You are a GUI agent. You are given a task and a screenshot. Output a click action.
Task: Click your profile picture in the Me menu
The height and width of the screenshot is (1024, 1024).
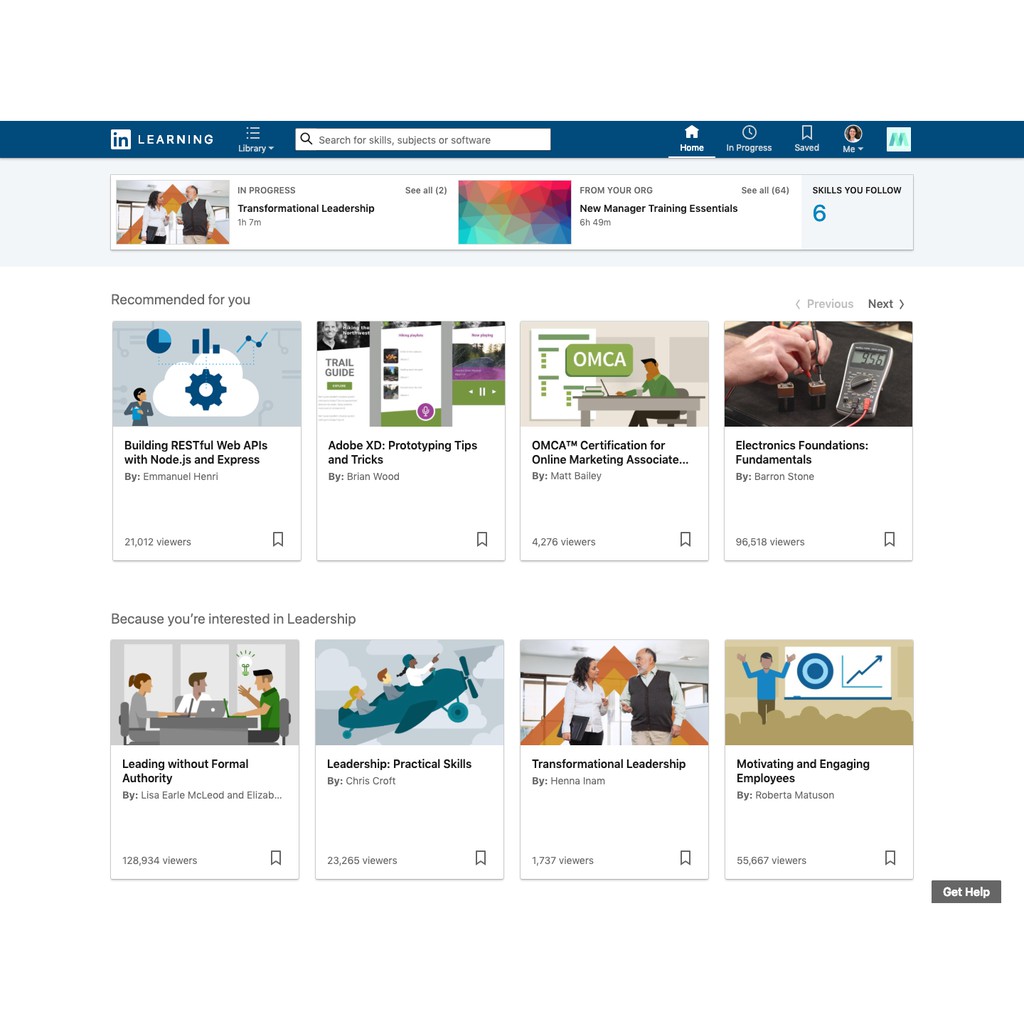(x=852, y=132)
